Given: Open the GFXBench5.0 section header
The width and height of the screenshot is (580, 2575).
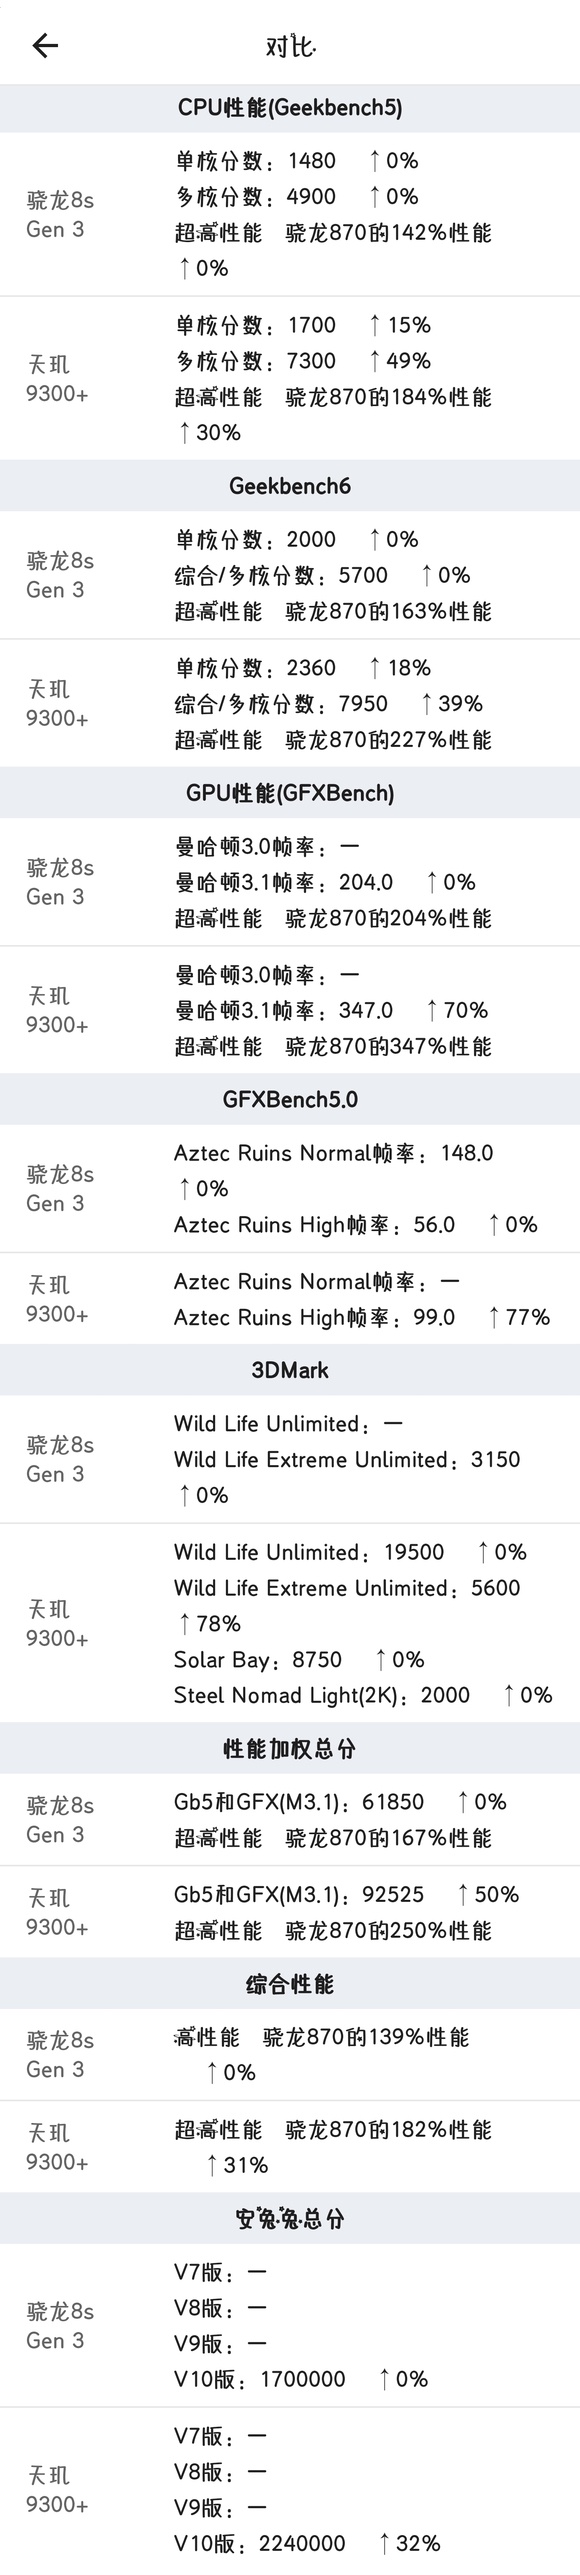Looking at the screenshot, I should [290, 1100].
